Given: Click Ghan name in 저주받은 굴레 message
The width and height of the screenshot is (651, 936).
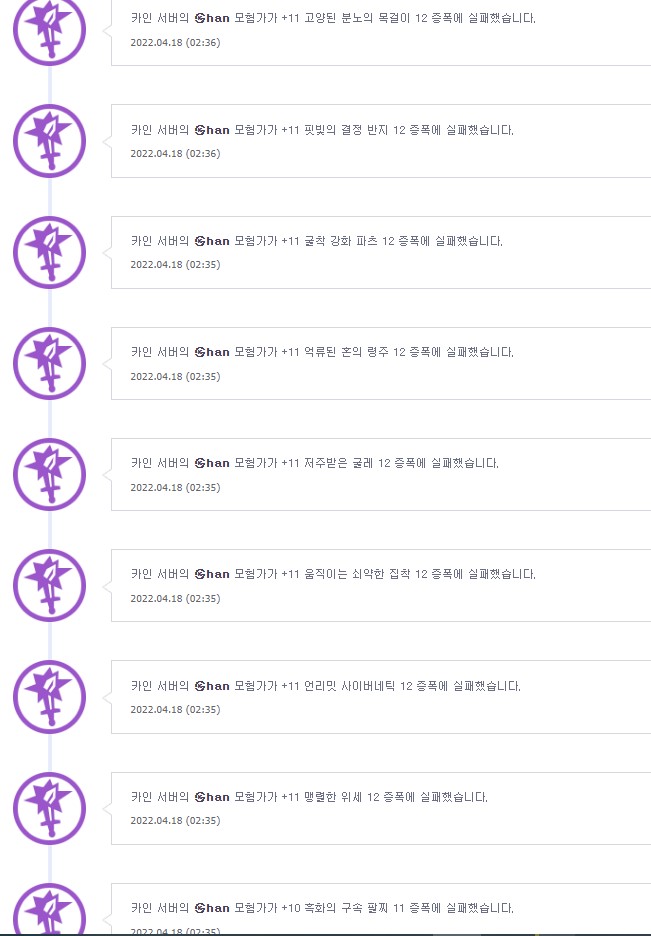Looking at the screenshot, I should pyautogui.click(x=212, y=463).
